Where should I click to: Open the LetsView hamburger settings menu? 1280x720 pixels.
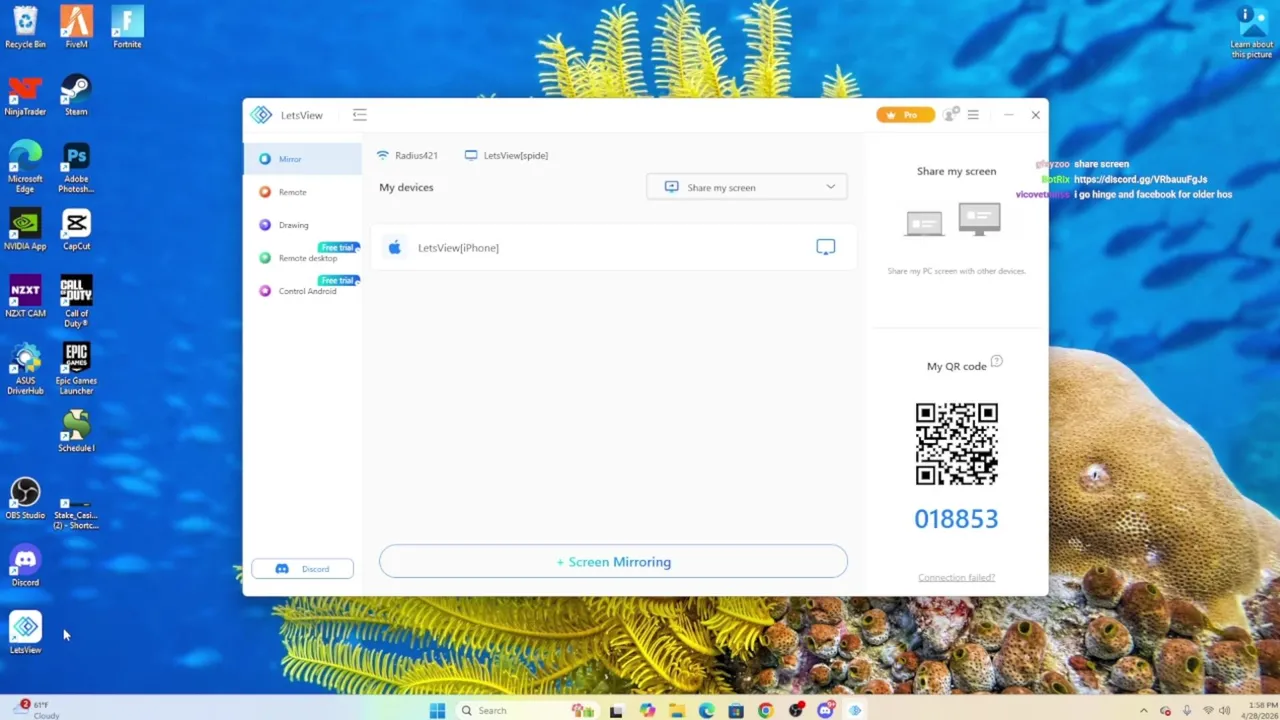[x=973, y=115]
